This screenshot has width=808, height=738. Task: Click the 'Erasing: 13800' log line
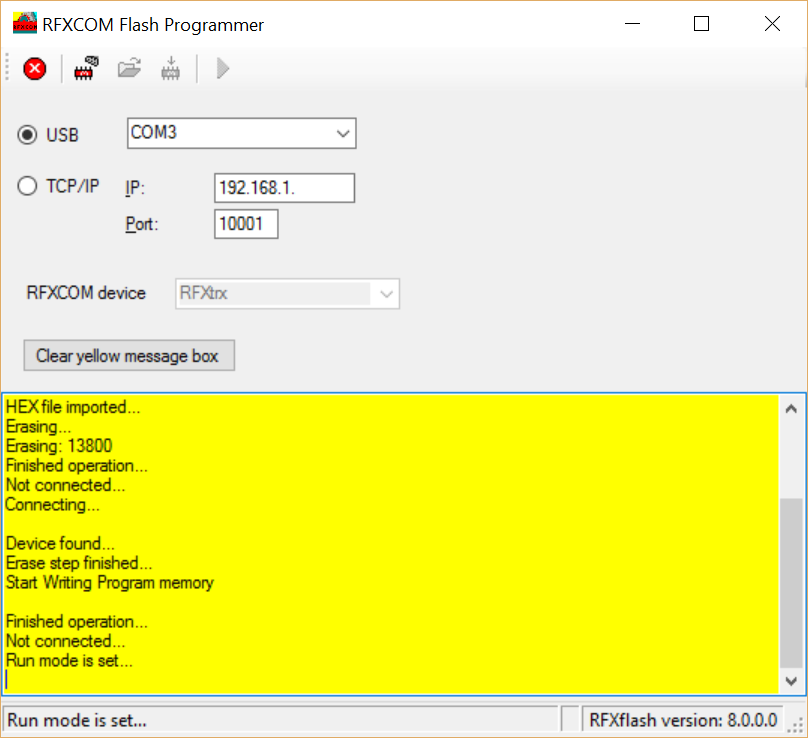[59, 446]
